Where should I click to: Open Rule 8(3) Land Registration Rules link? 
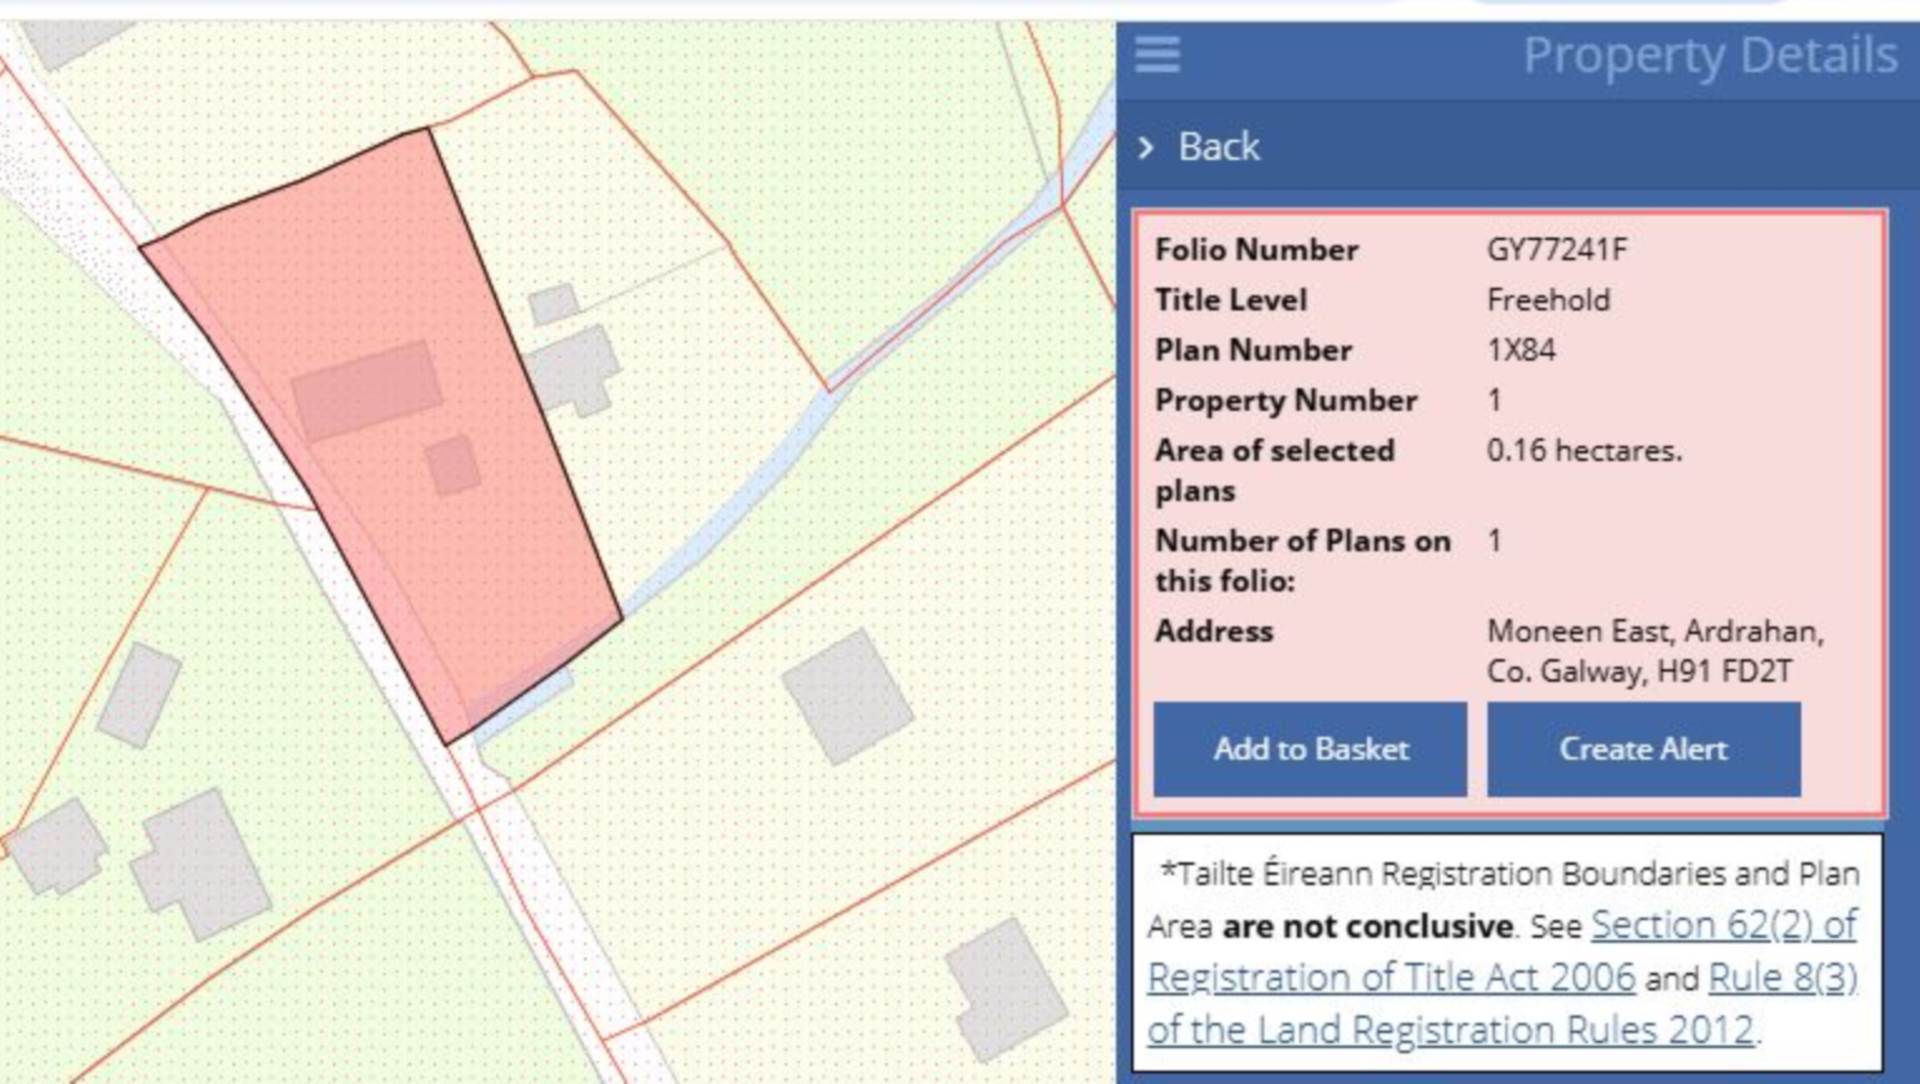[x=1502, y=1003]
